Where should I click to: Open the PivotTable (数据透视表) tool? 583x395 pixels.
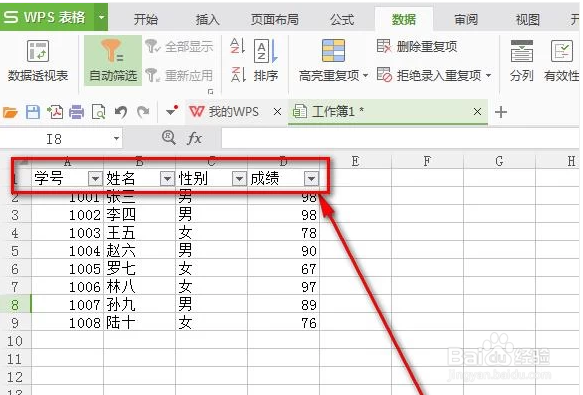(38, 62)
